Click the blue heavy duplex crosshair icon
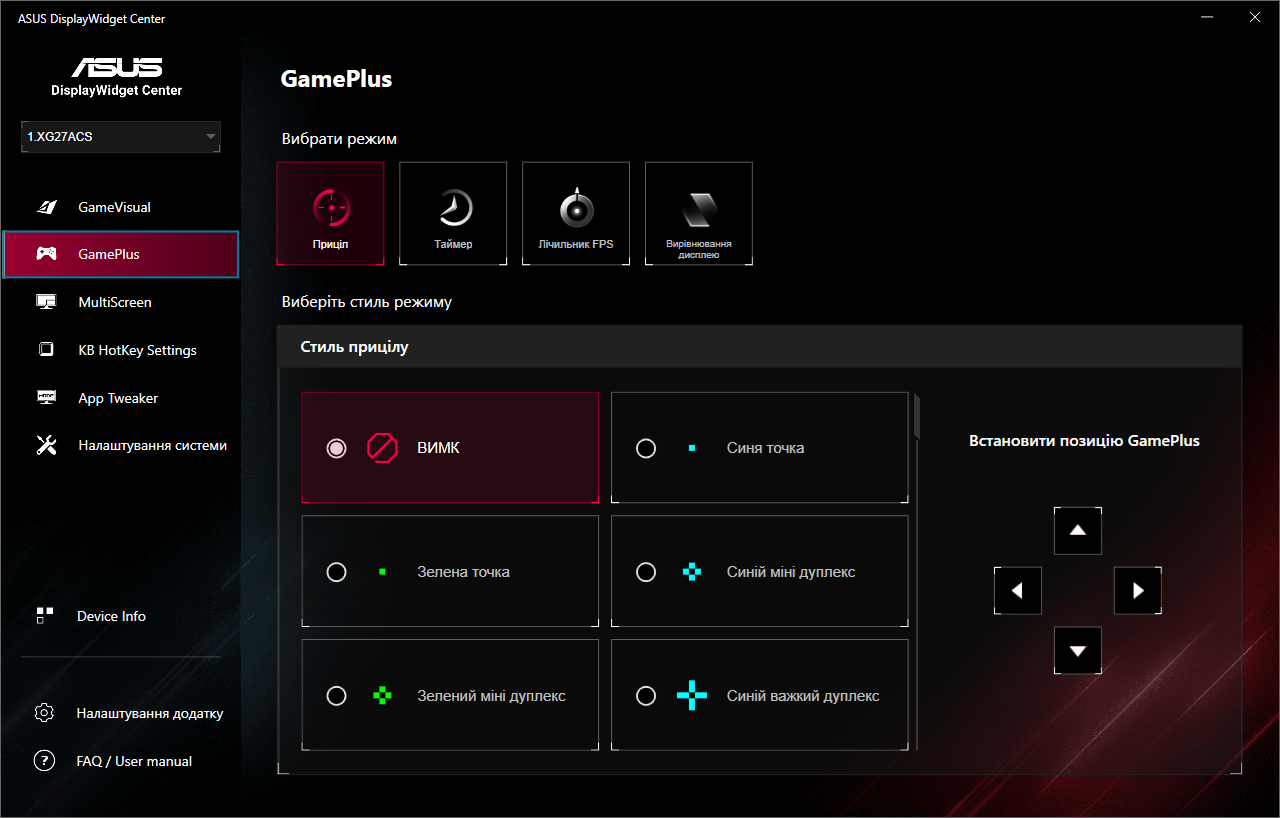The image size is (1280, 818). 692,695
